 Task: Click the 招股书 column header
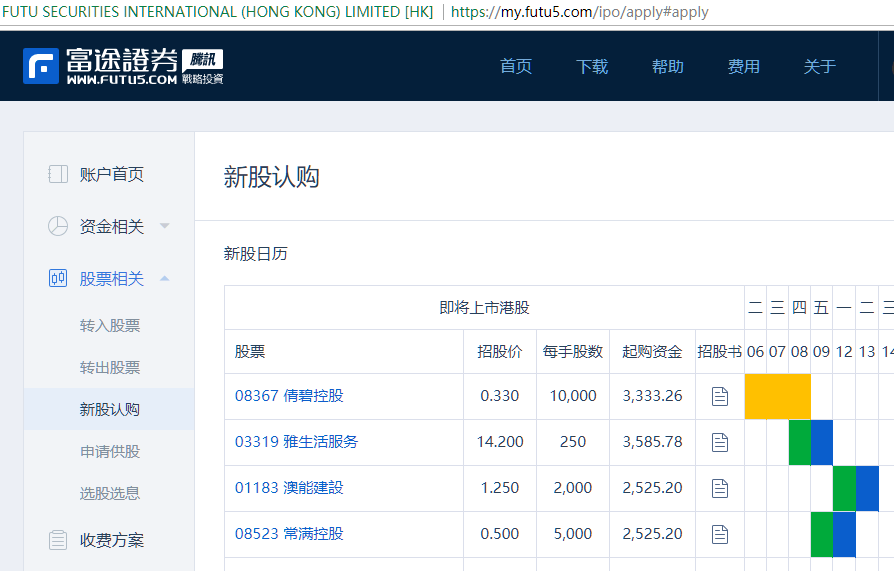[x=720, y=351]
